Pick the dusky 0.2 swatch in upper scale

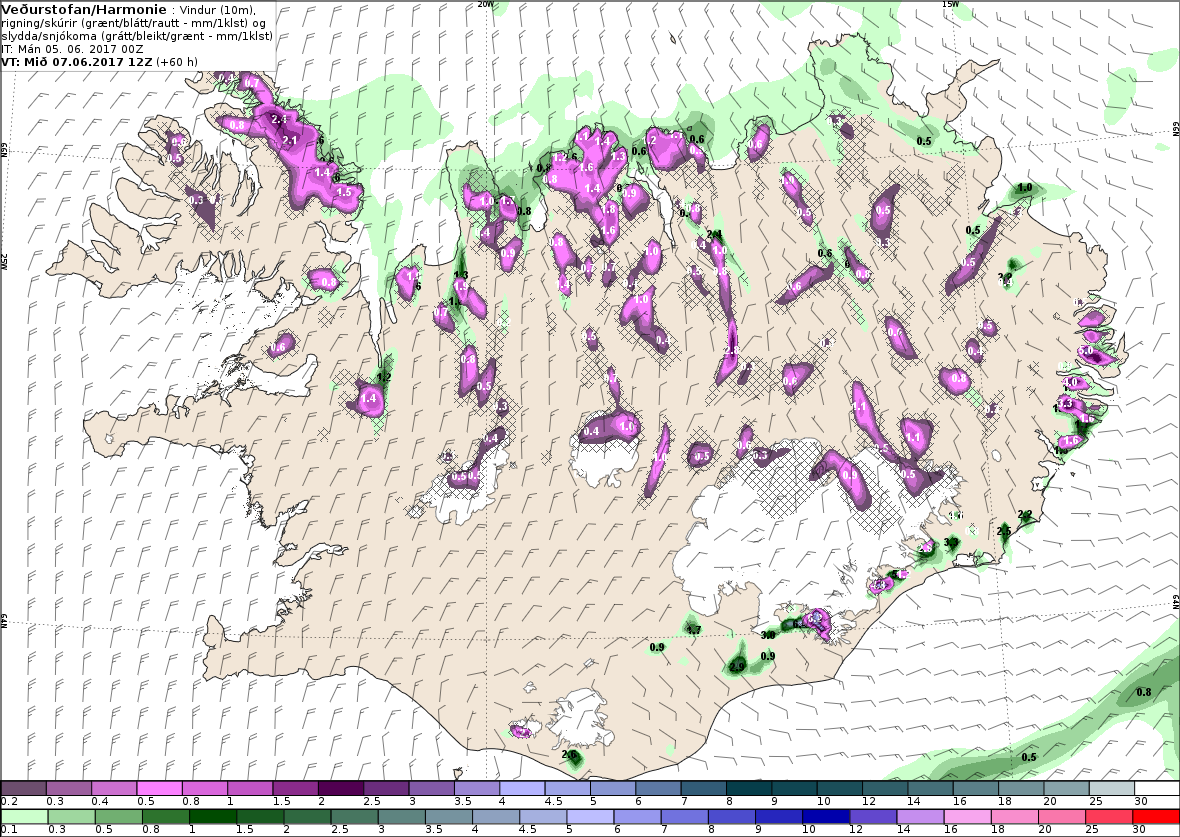24,788
